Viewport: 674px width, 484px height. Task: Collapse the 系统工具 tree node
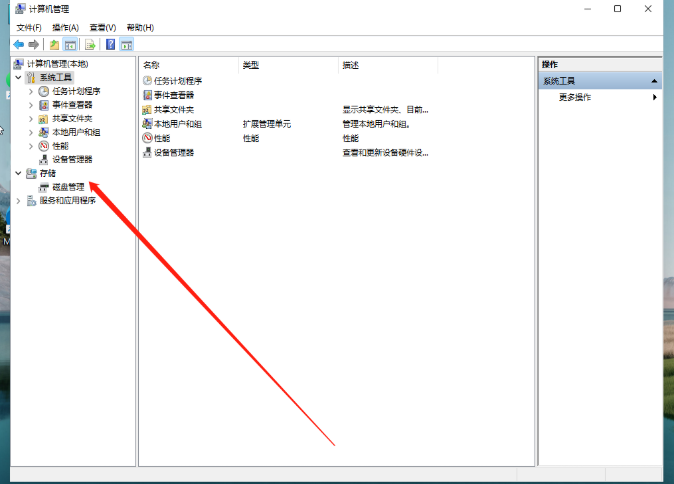(18, 77)
